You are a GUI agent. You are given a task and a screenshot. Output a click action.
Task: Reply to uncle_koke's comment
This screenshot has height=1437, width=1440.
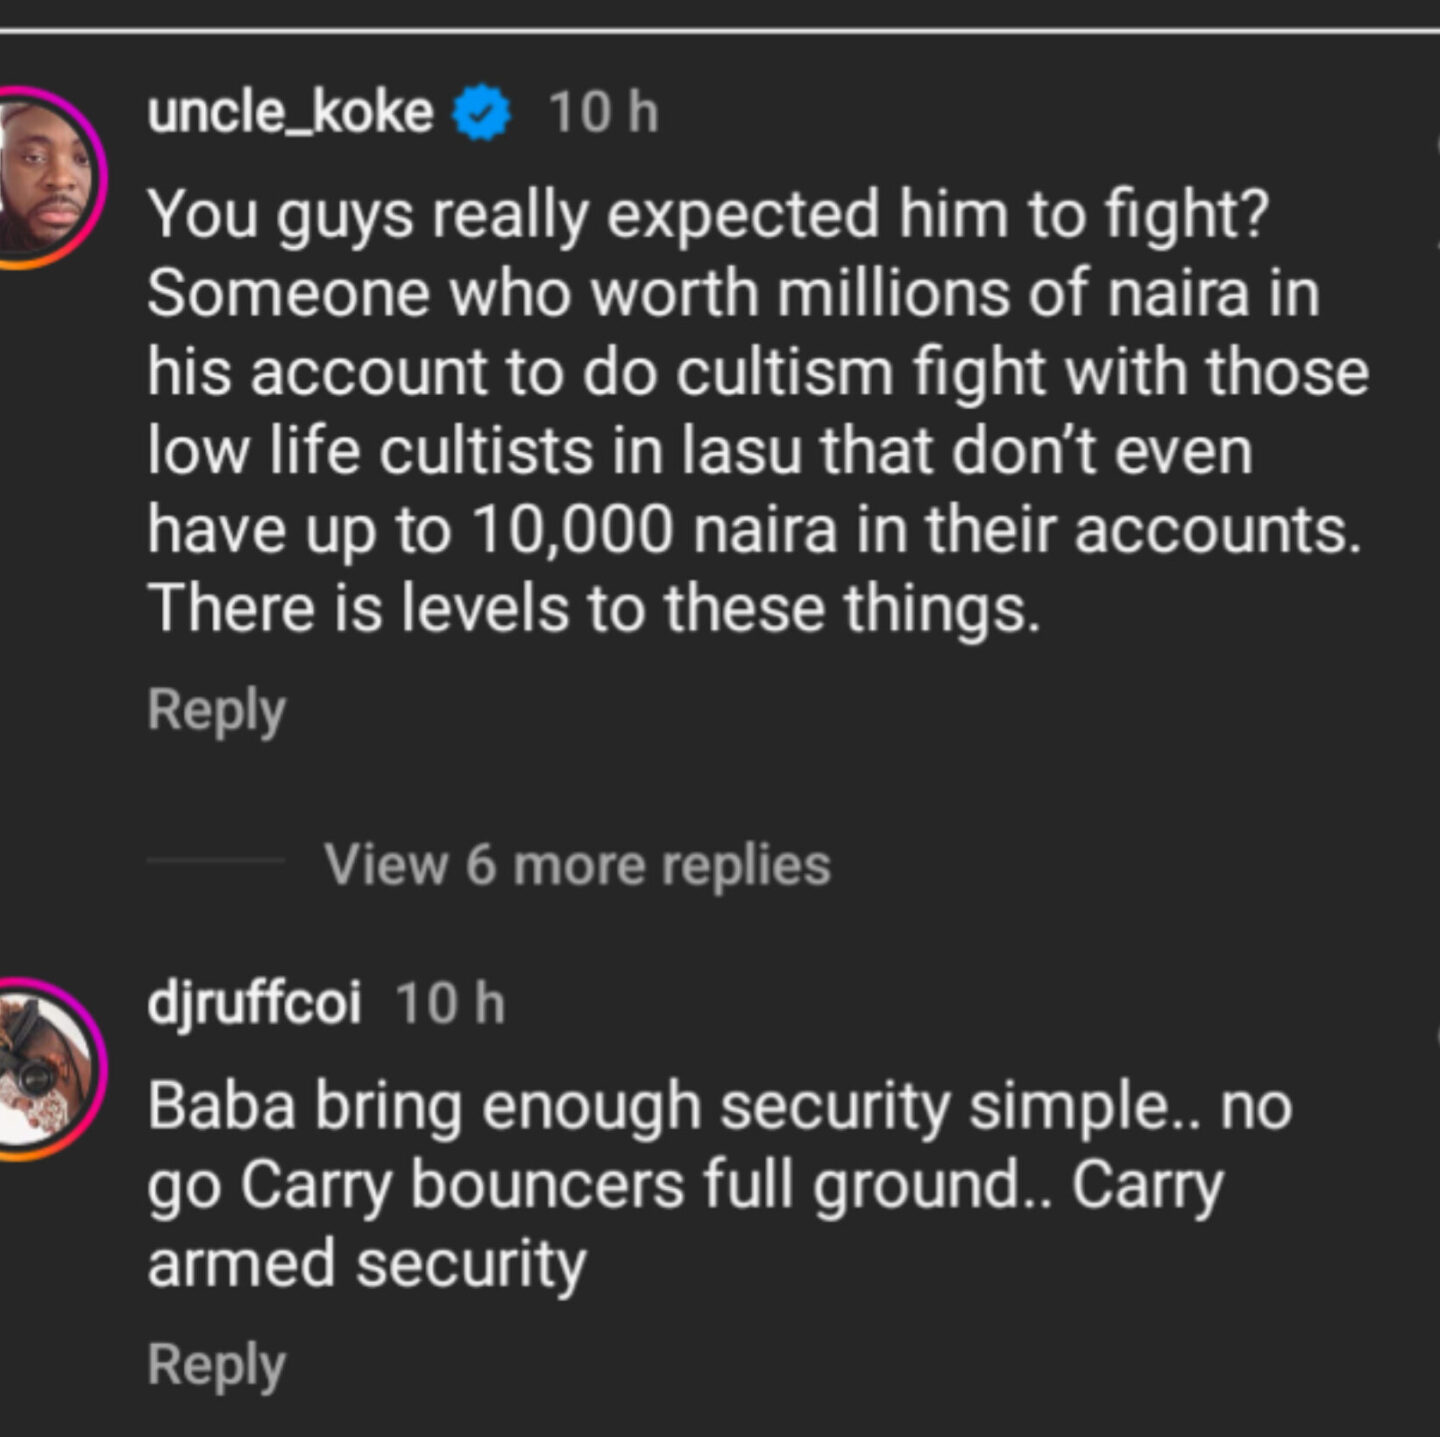point(216,710)
